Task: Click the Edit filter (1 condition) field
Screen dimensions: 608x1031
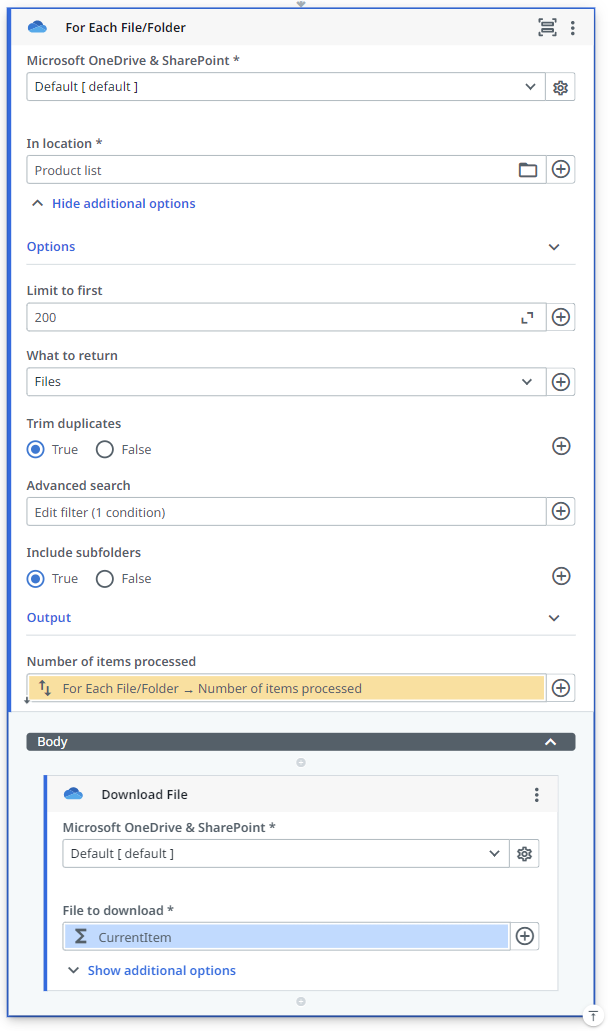Action: 286,512
